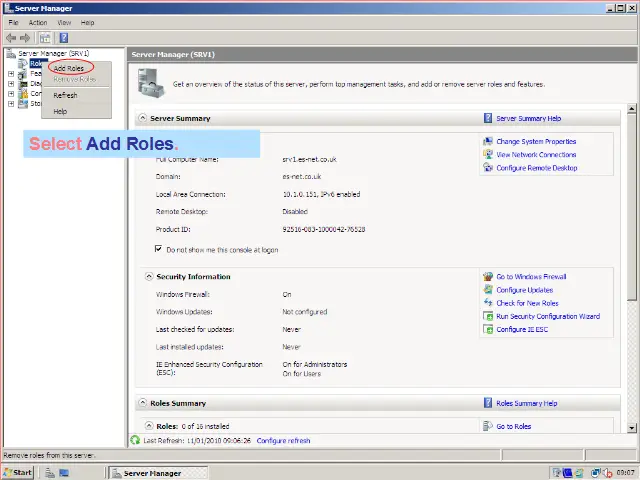Click the Go to Roles link
This screenshot has height=480, width=640.
(513, 426)
